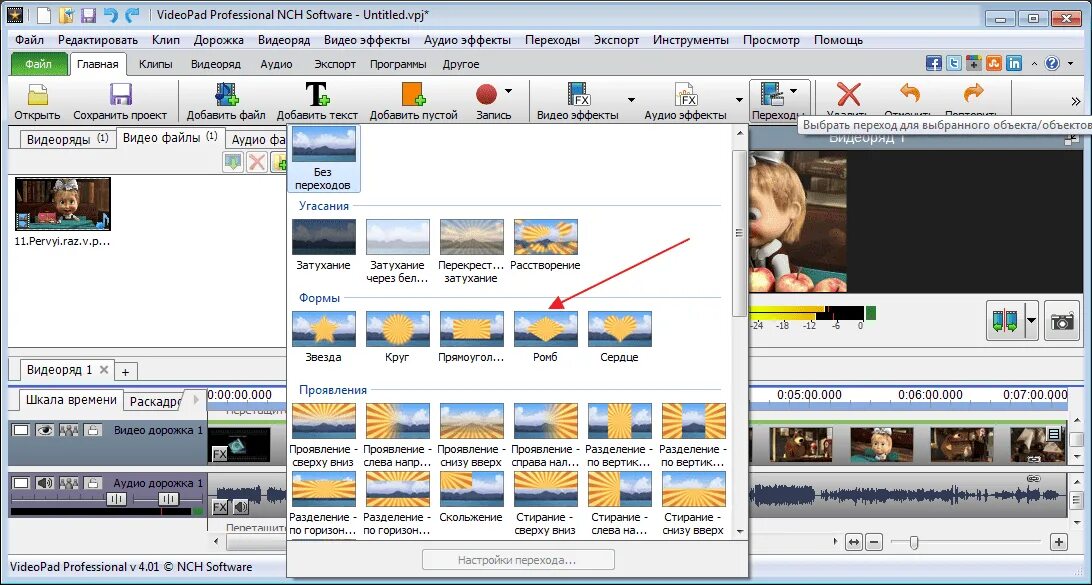Expand the toolbar overflow chevron
The width and height of the screenshot is (1092, 585).
click(1077, 101)
